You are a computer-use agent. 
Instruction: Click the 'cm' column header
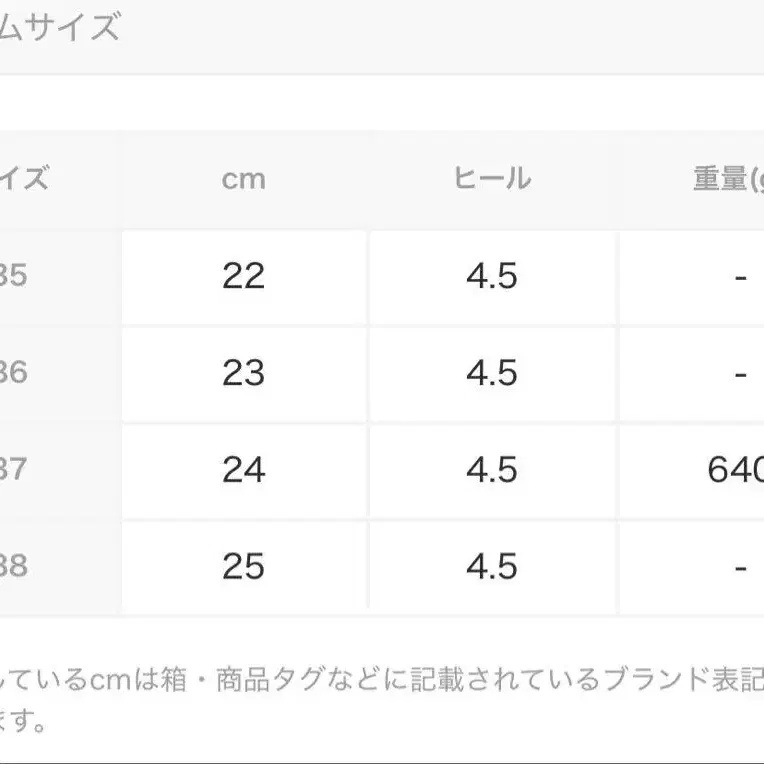click(x=243, y=179)
